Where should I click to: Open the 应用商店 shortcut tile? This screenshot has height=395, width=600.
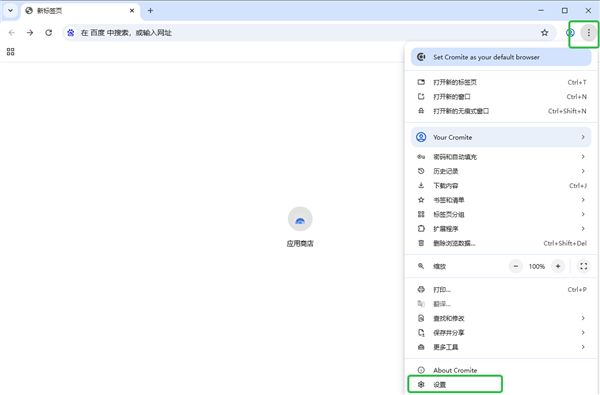coord(300,227)
